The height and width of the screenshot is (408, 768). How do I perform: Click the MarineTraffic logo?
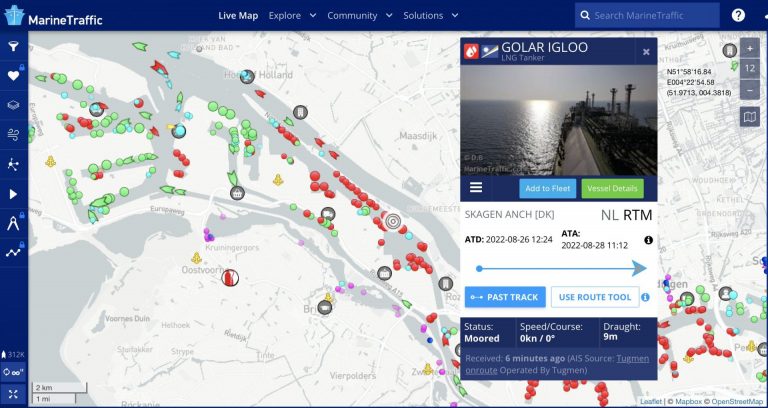pos(53,16)
